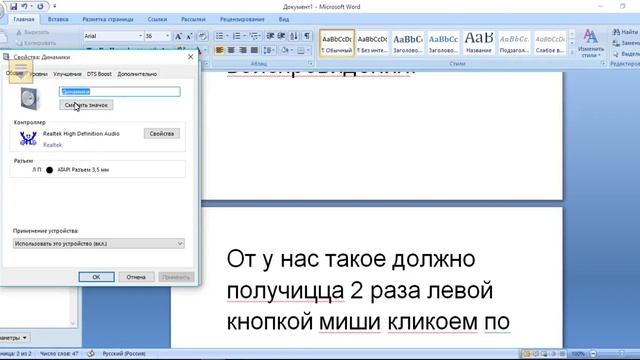The image size is (640, 360).
Task: Increase paragraph indent
Action: click(x=282, y=36)
